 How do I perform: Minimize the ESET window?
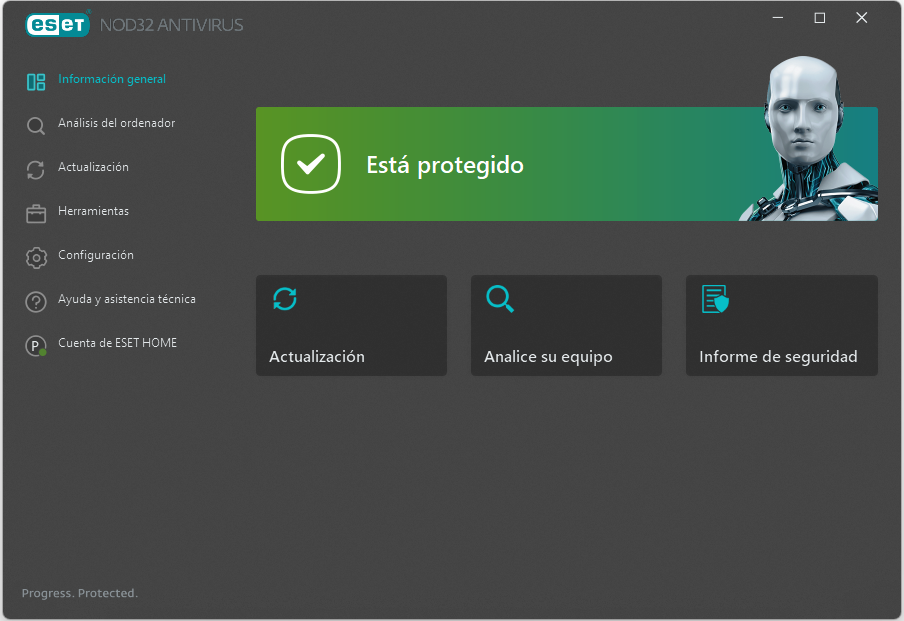click(x=778, y=18)
